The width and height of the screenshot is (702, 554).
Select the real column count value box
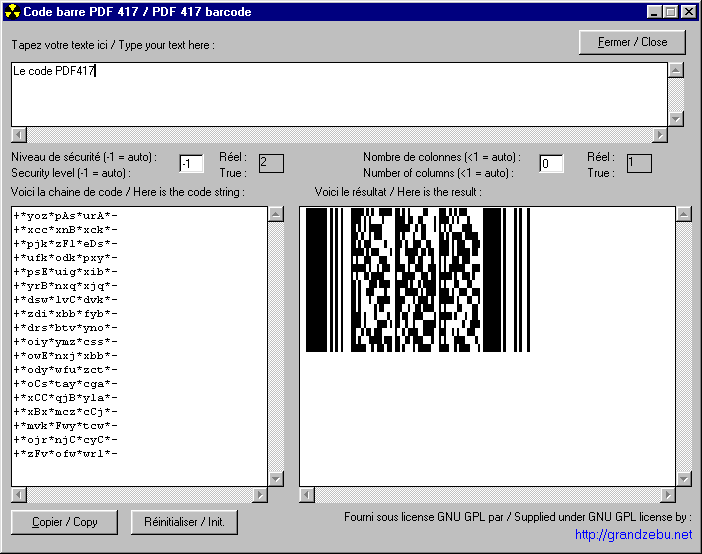click(x=639, y=163)
